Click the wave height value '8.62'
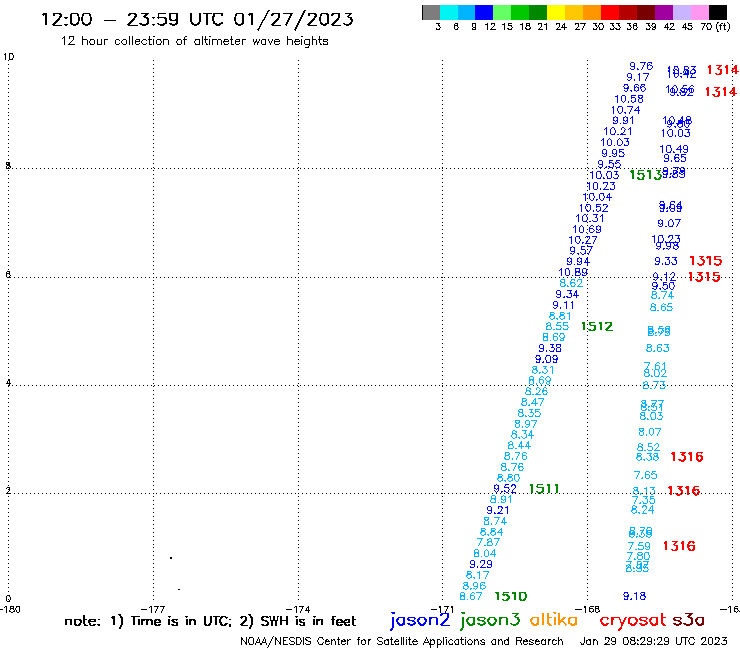The image size is (740, 650). (571, 283)
